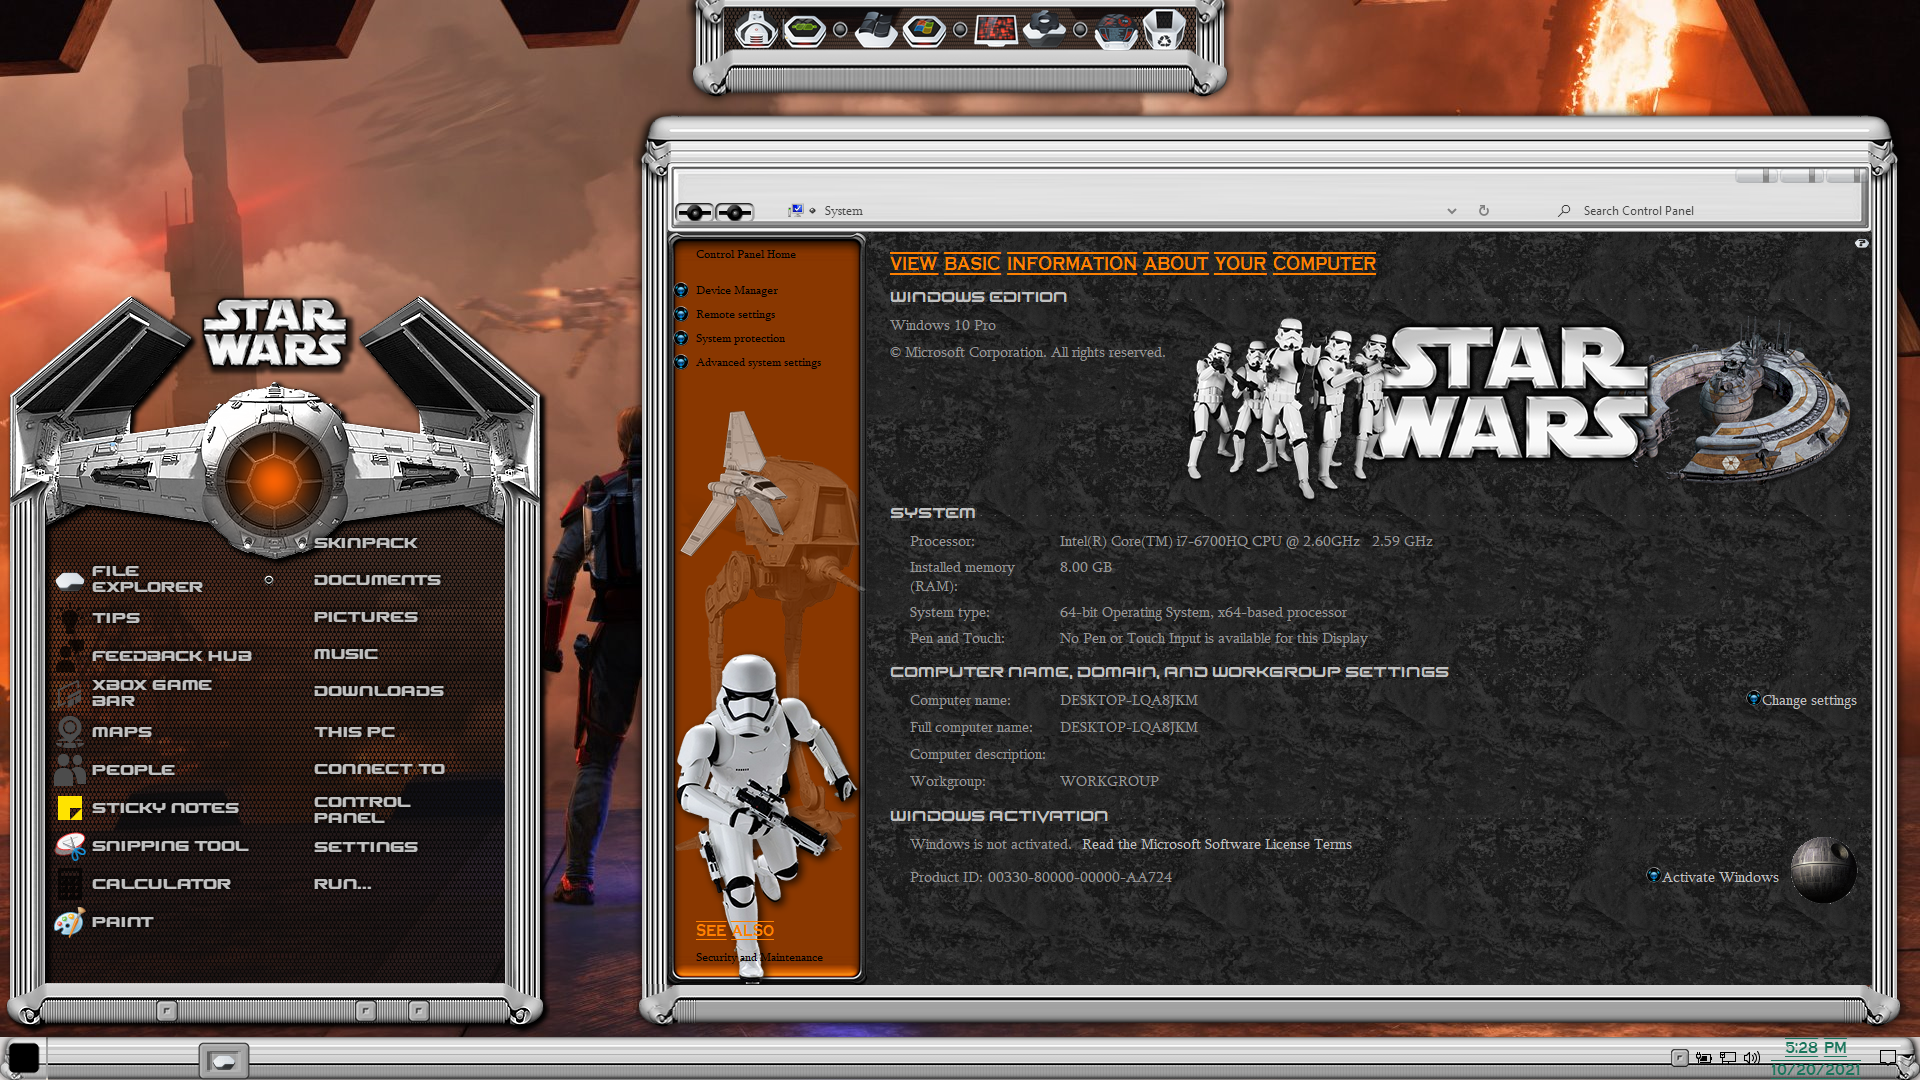Click the red monitor dock icon
The width and height of the screenshot is (1920, 1080).
(x=996, y=30)
